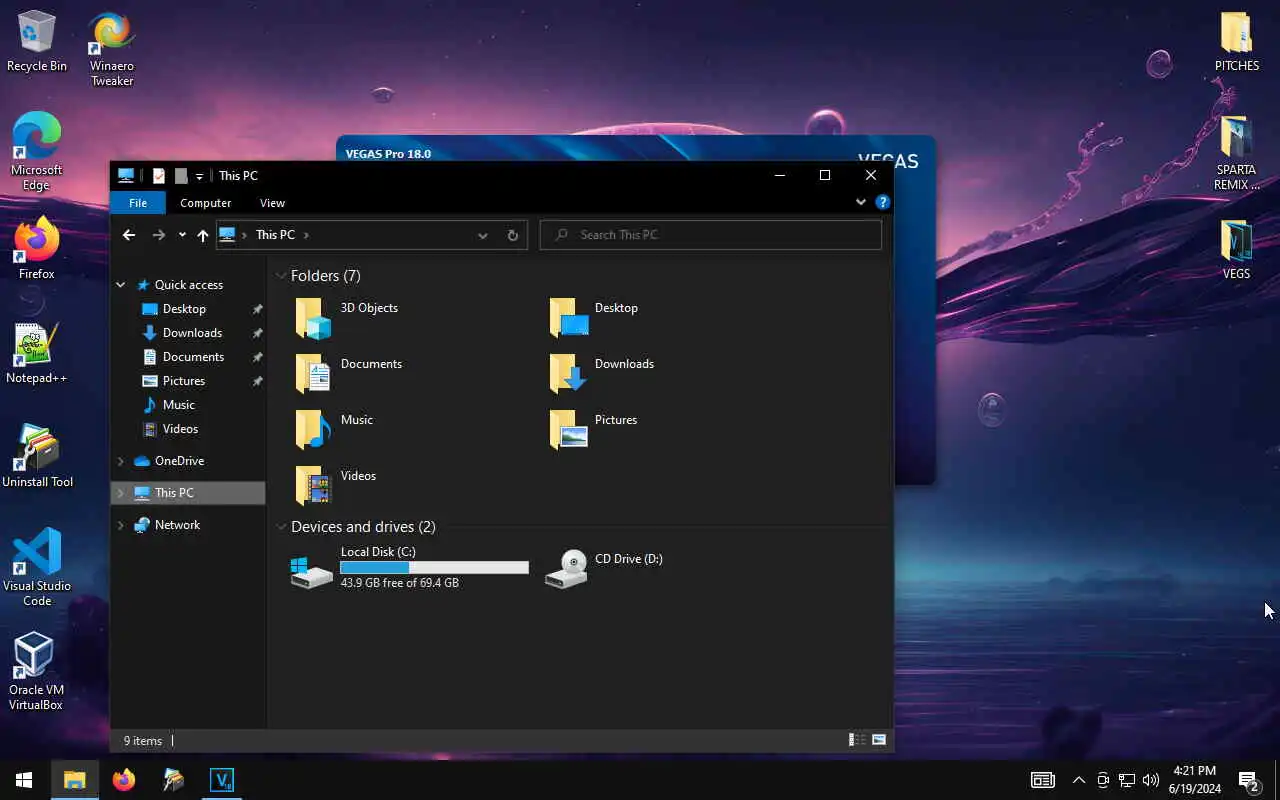Open Customize Quick Access Toolbar dropdown

pyautogui.click(x=199, y=176)
